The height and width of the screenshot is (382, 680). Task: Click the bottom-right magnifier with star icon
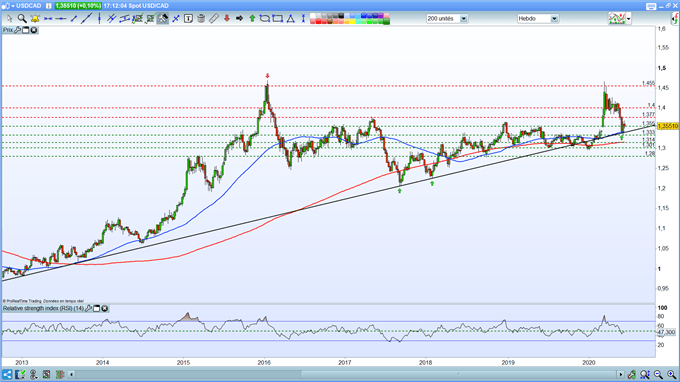click(645, 374)
